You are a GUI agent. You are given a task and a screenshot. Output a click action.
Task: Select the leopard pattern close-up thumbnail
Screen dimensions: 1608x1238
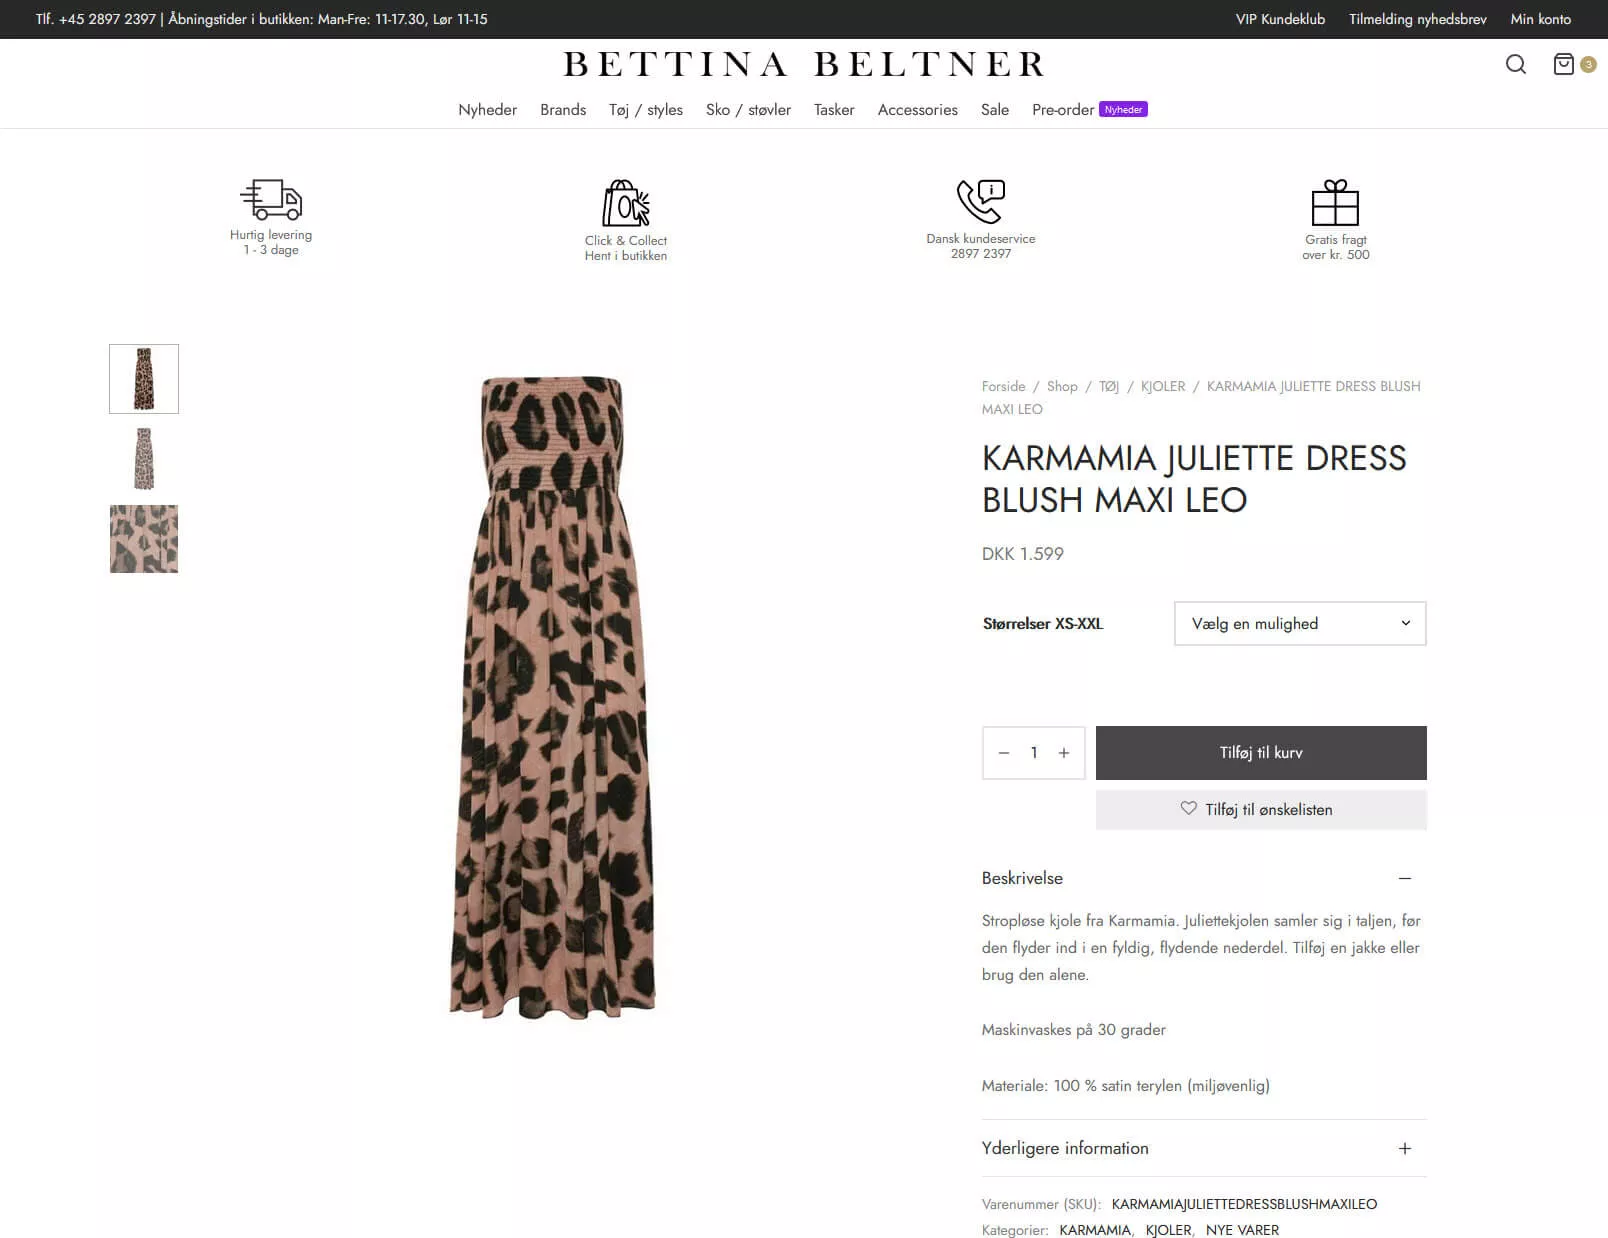click(x=144, y=539)
